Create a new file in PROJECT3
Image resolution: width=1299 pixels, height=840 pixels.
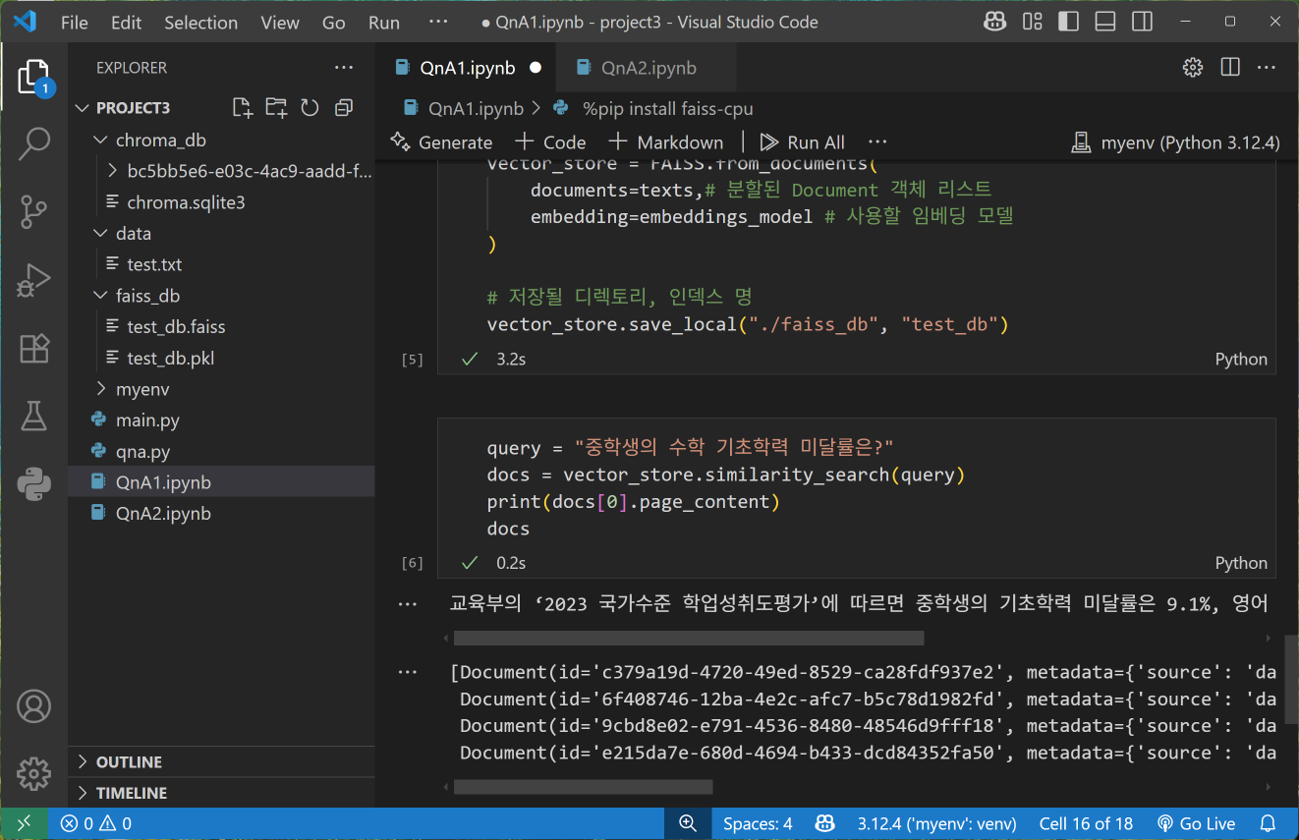click(242, 107)
